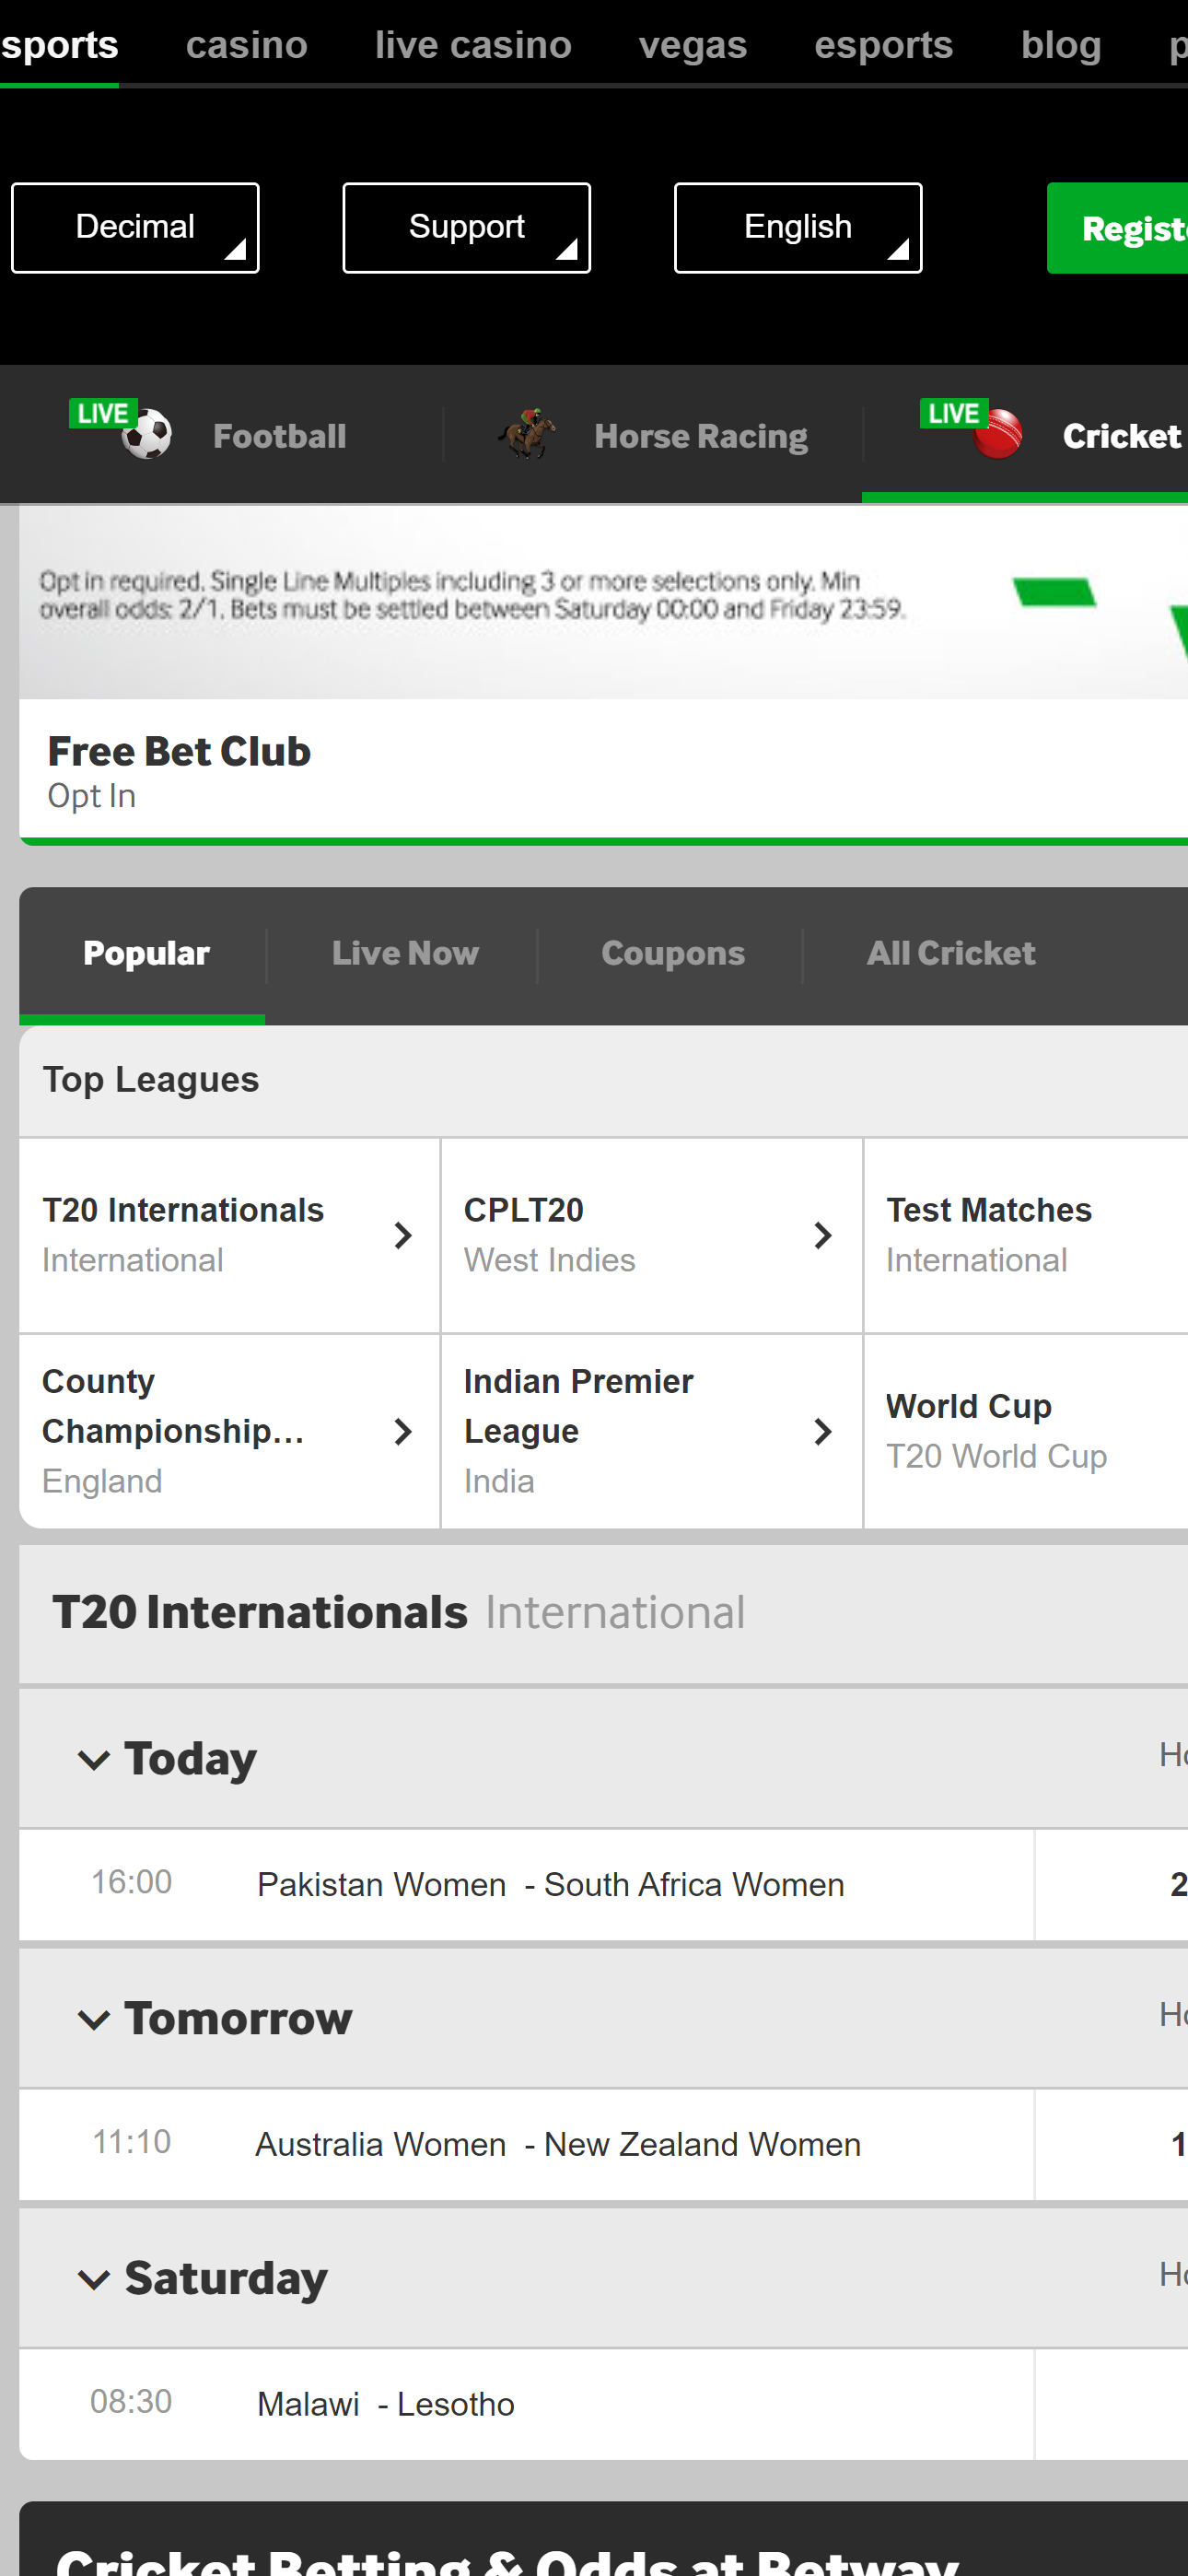Open the Support dropdown
Viewport: 1188px width, 2576px height.
pos(466,227)
